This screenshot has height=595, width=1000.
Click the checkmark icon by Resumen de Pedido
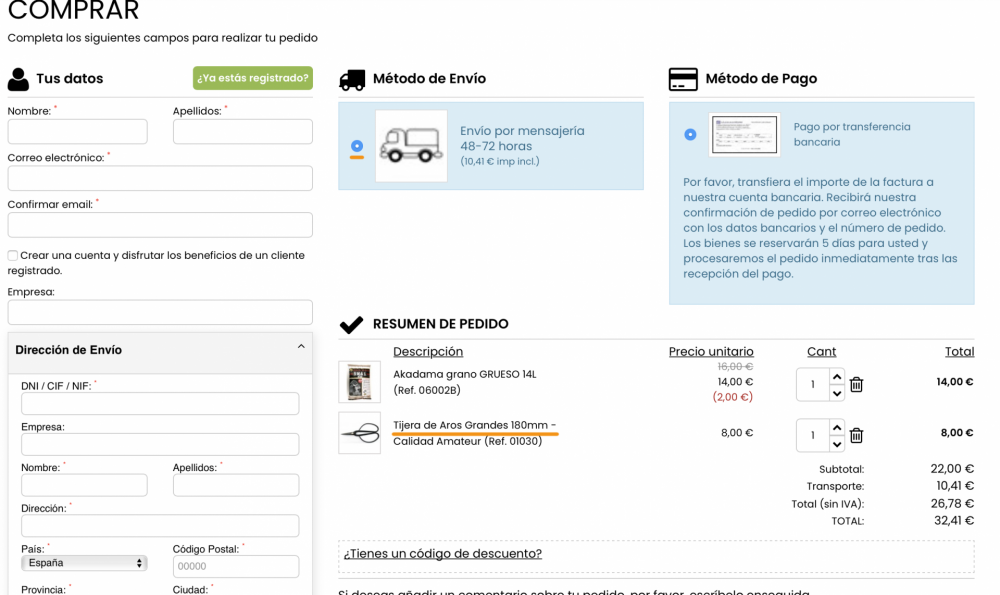[351, 325]
